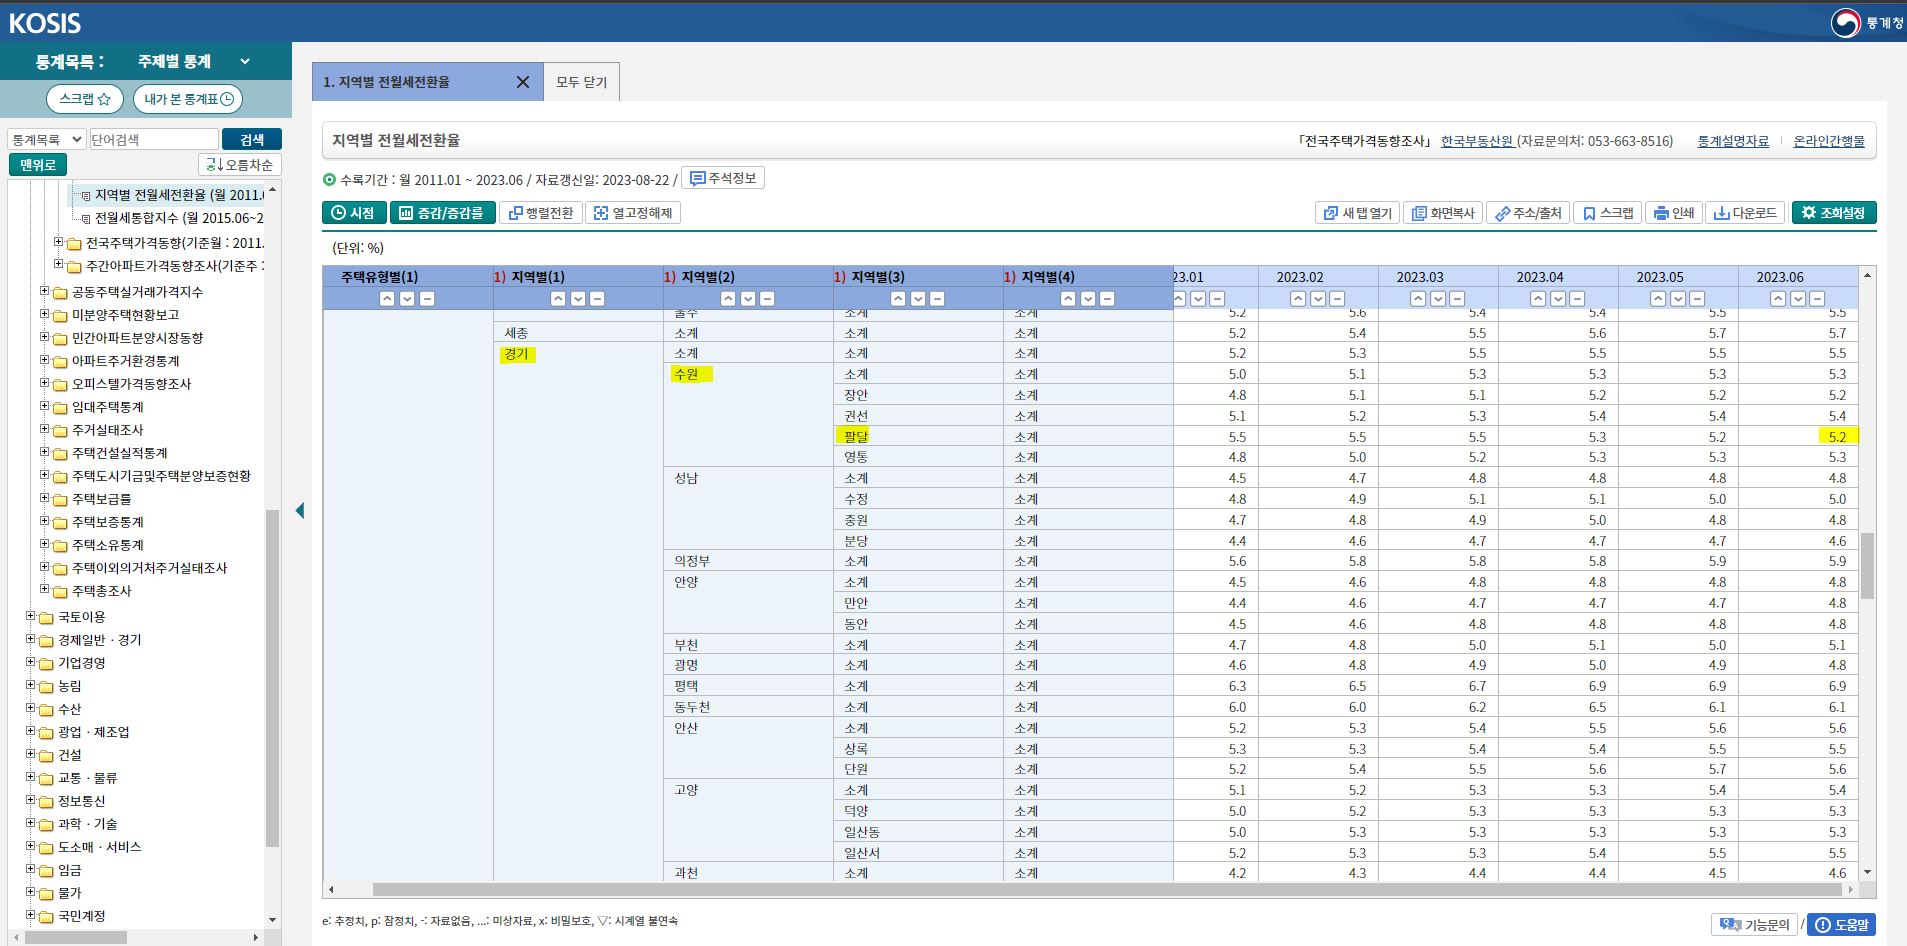This screenshot has width=1907, height=946.
Task: Expand the 국토이용 folder
Action: pos(31,616)
